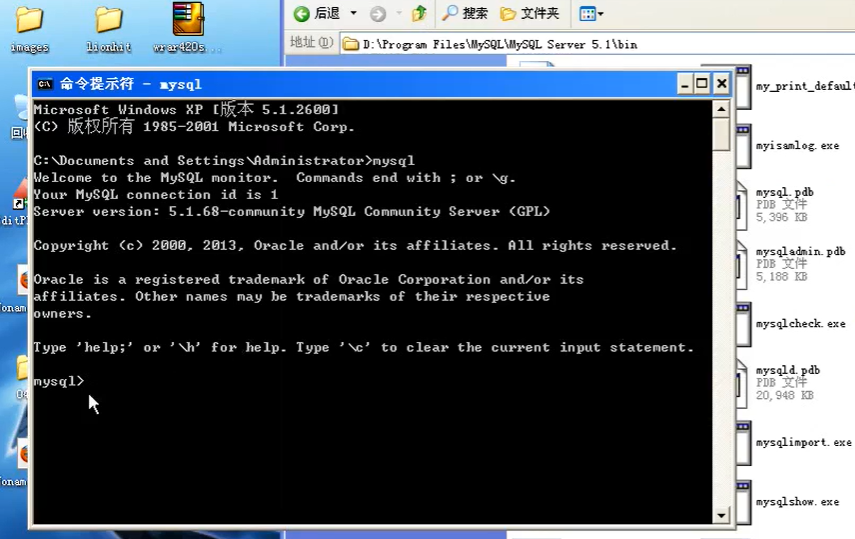Open the Search (搜索) toolbar button

coord(465,13)
